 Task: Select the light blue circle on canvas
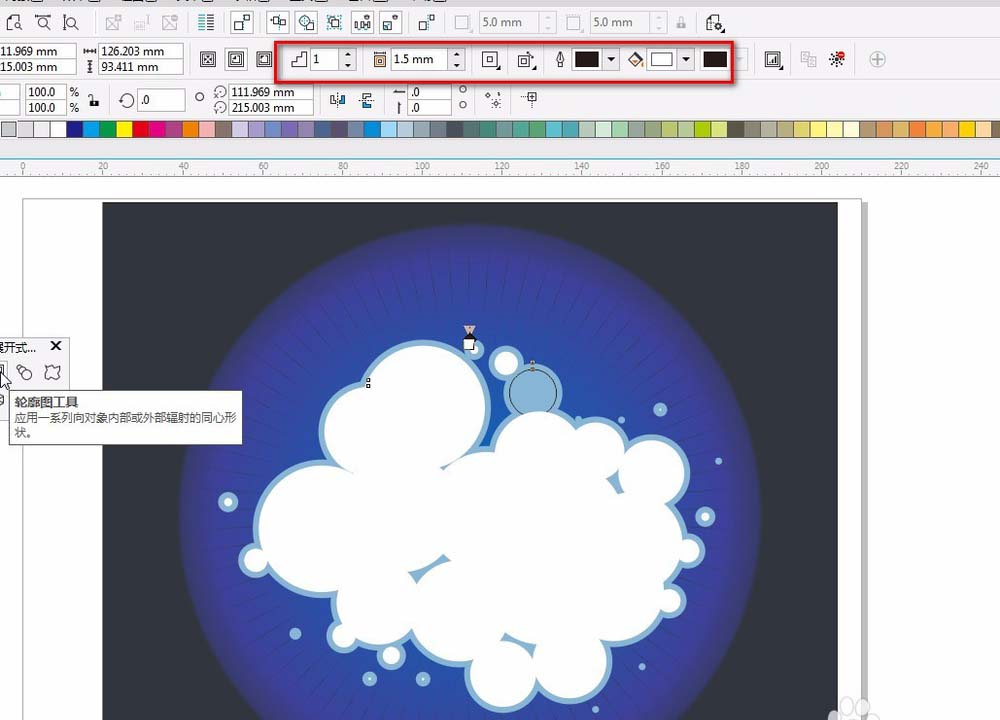click(533, 392)
